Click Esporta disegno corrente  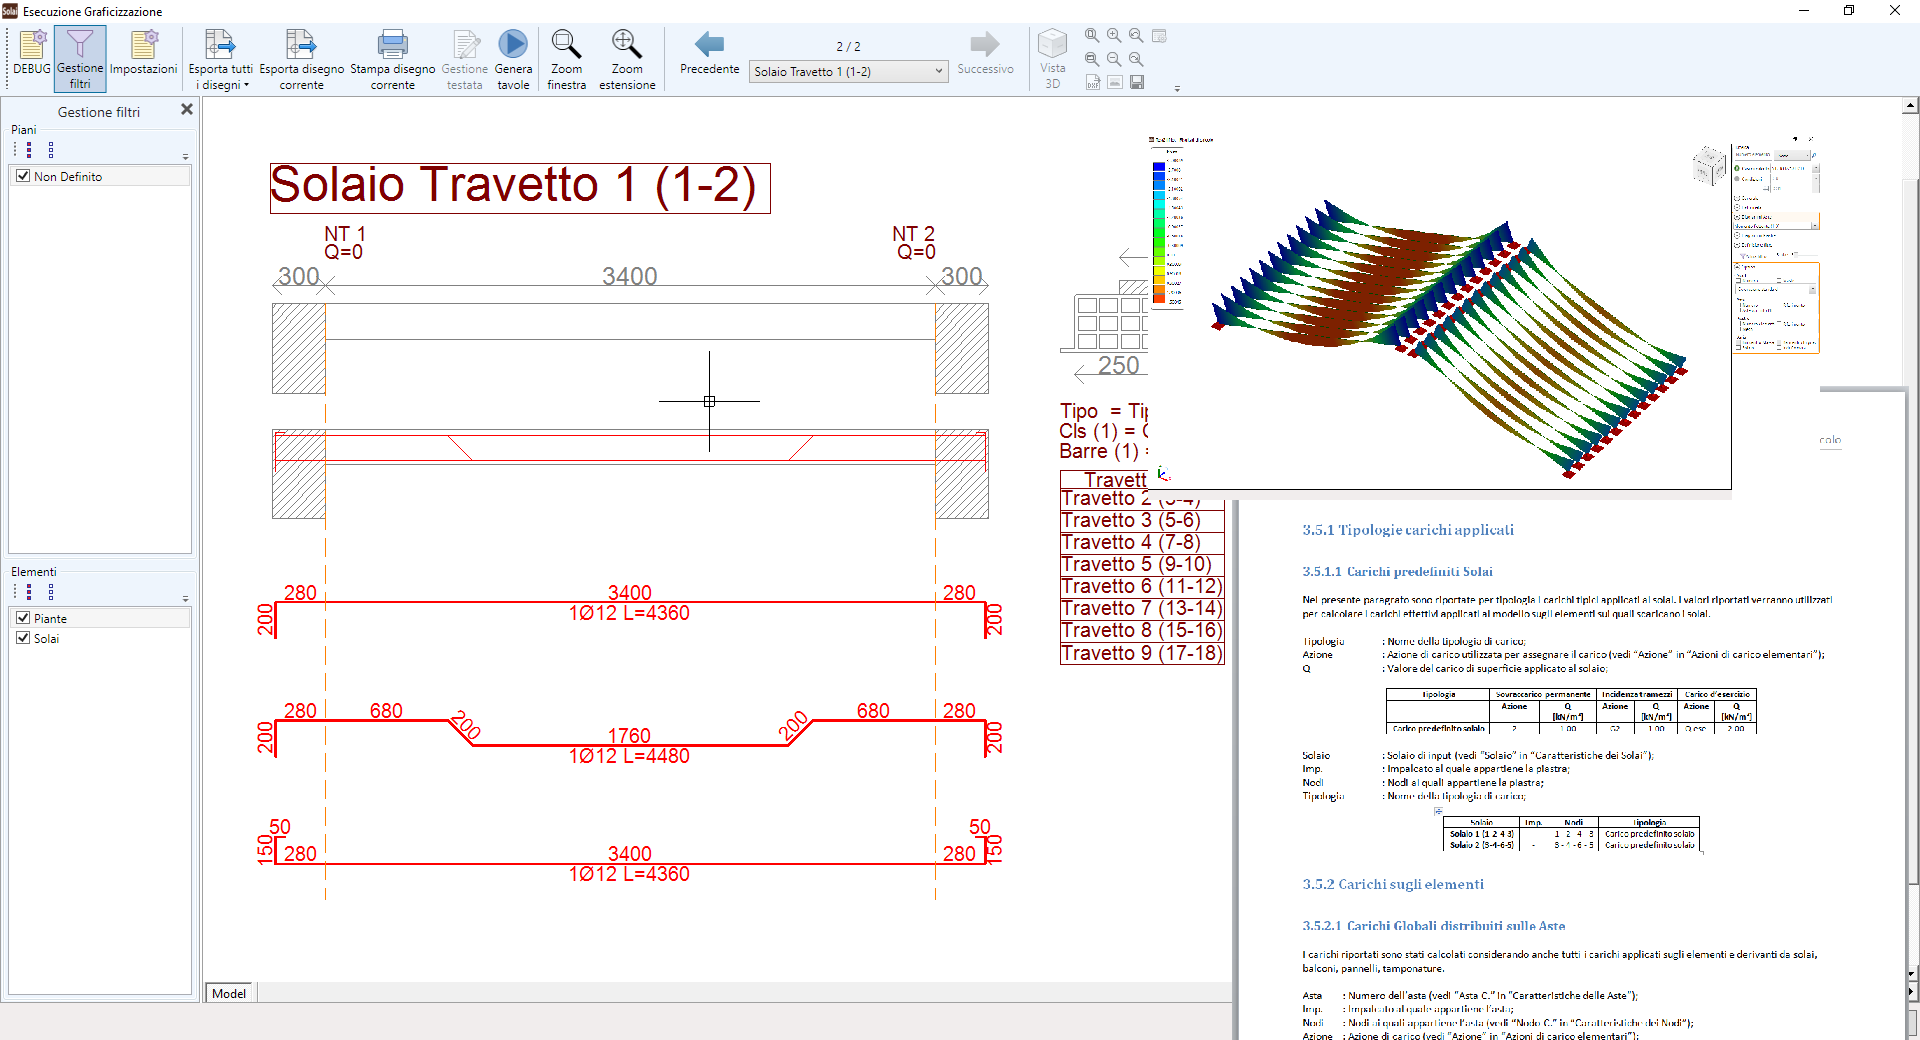301,58
